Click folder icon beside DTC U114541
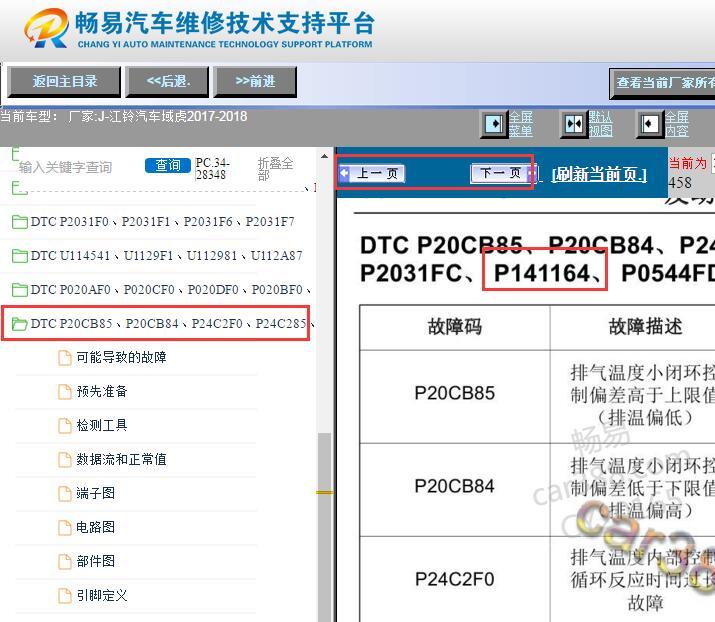This screenshot has width=715, height=622. coord(19,256)
